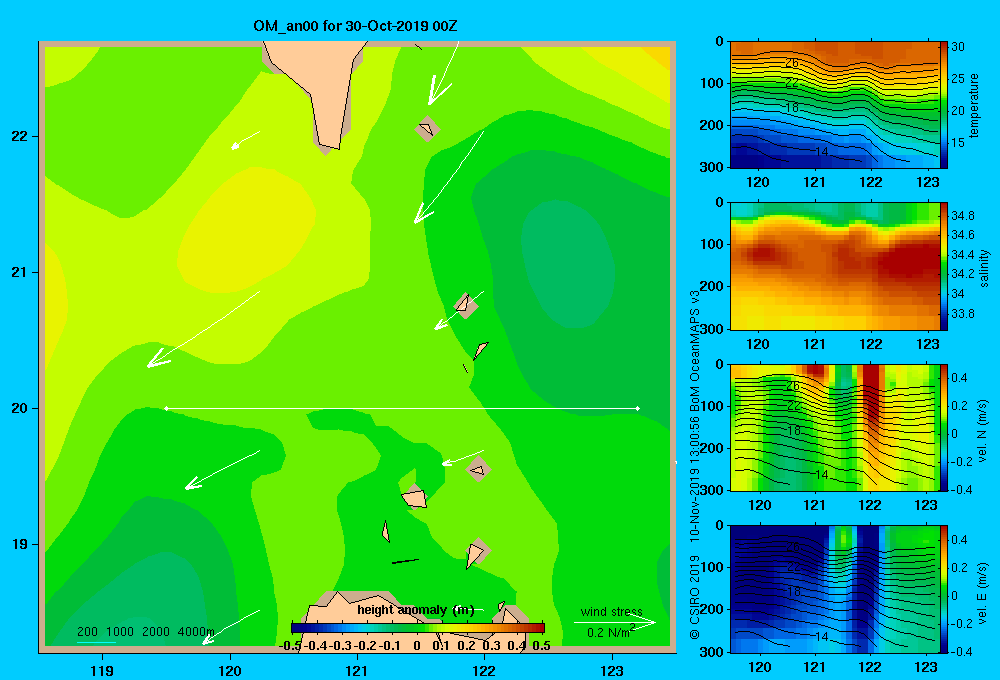Click the 26 contour label in temperature panel
1000x680 pixels.
792,63
